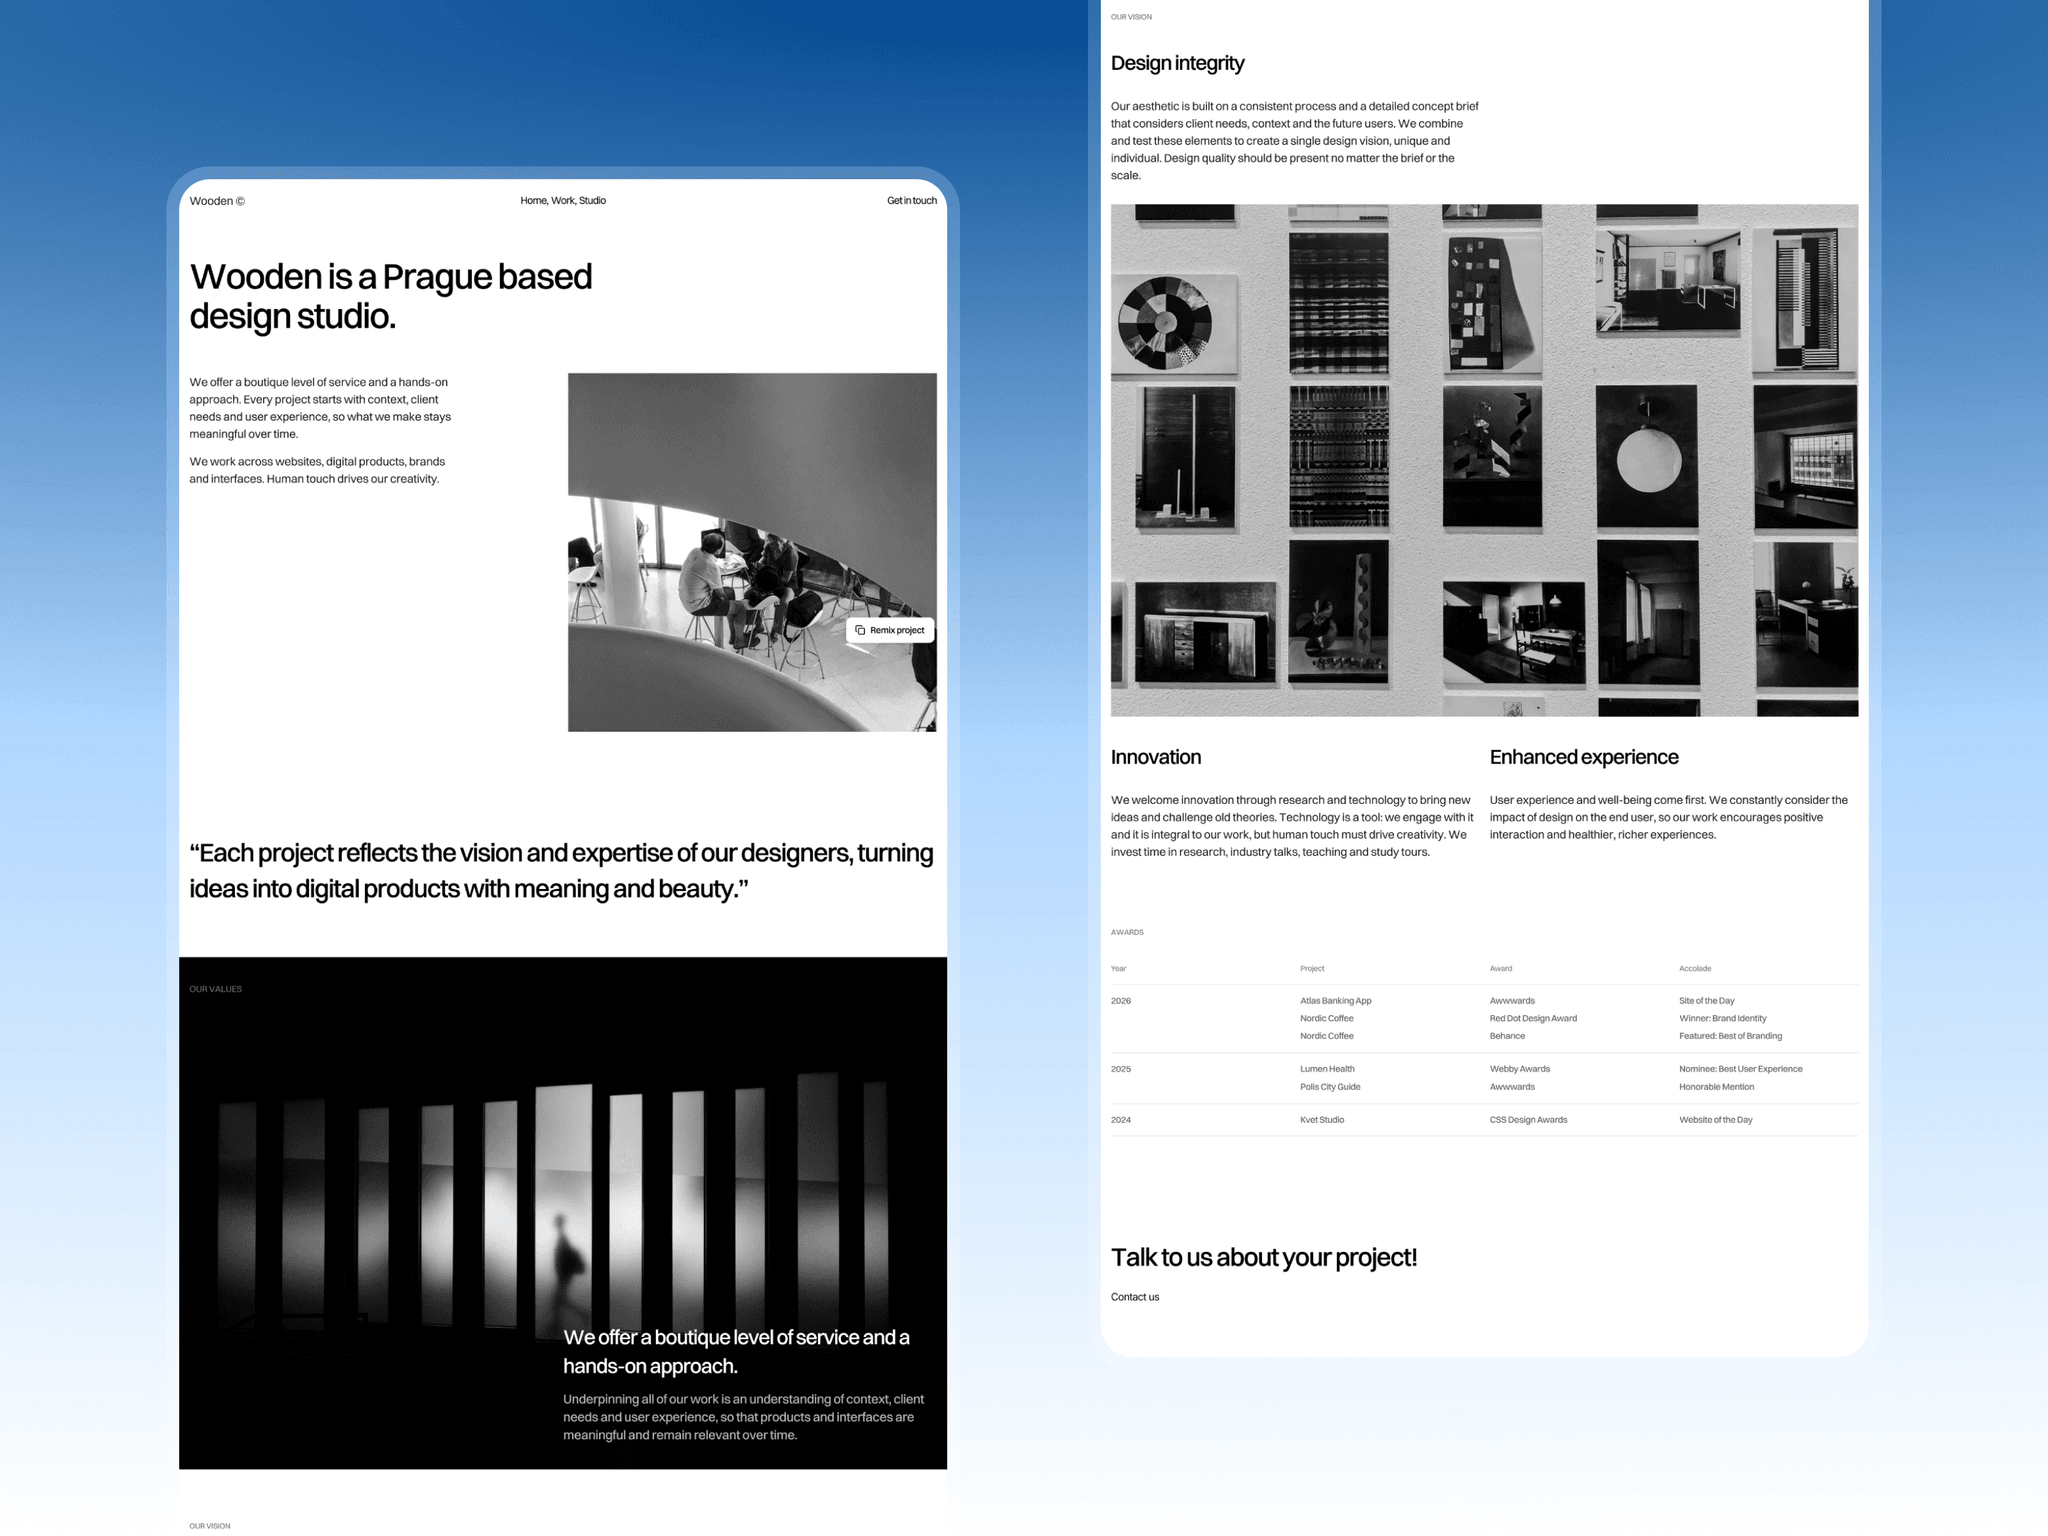This screenshot has height=1536, width=2048.
Task: Click the Atlas Banking App project entry
Action: [x=1336, y=1001]
